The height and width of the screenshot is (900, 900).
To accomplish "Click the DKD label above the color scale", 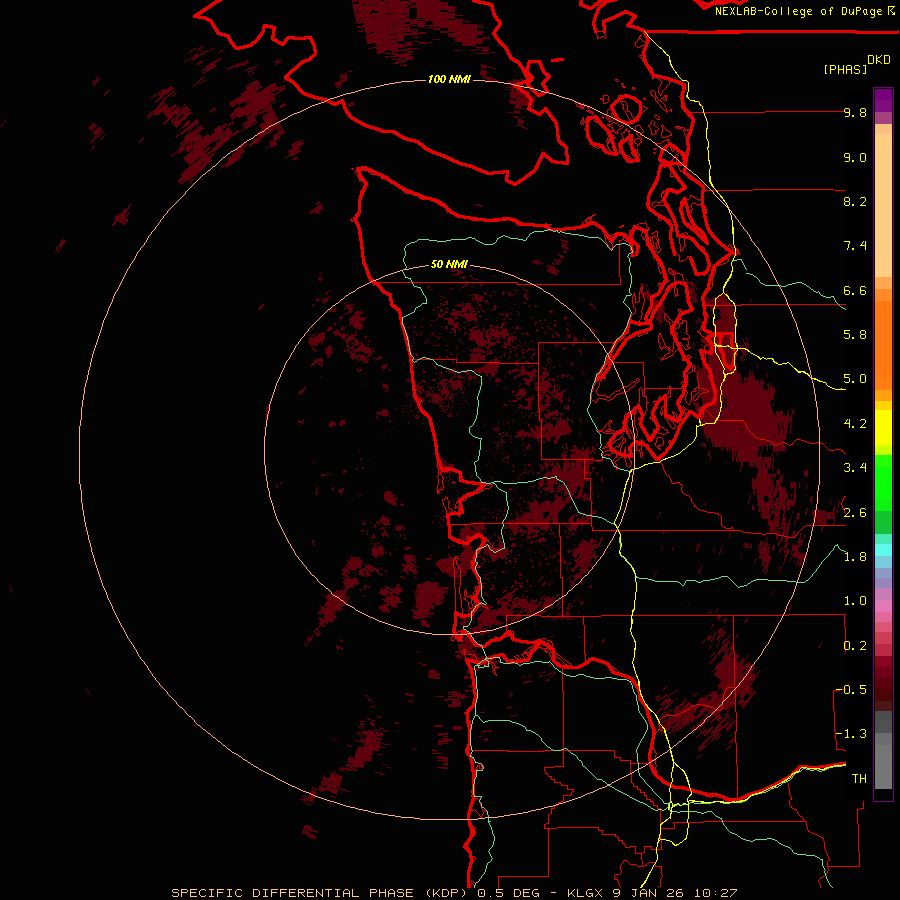I will click(879, 60).
